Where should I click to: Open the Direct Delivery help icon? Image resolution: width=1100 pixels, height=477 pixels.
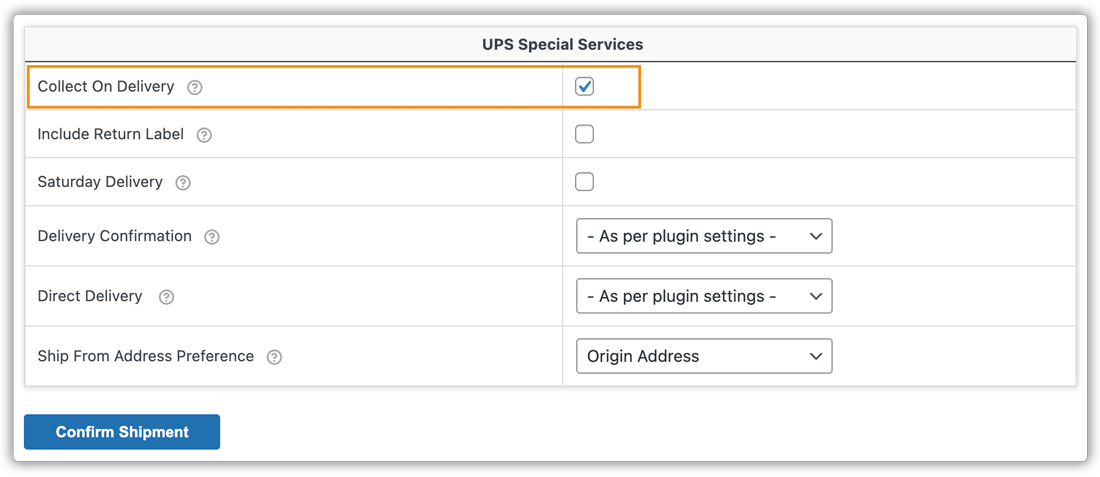166,297
